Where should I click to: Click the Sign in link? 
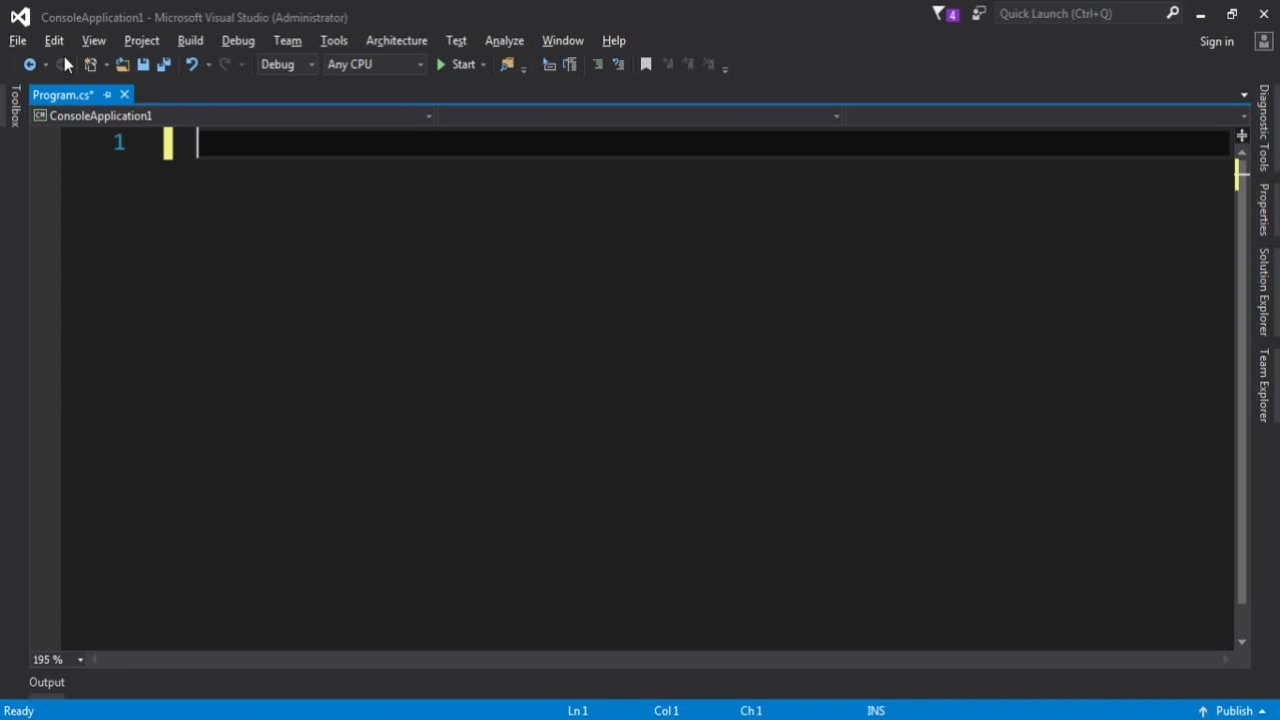point(1217,42)
